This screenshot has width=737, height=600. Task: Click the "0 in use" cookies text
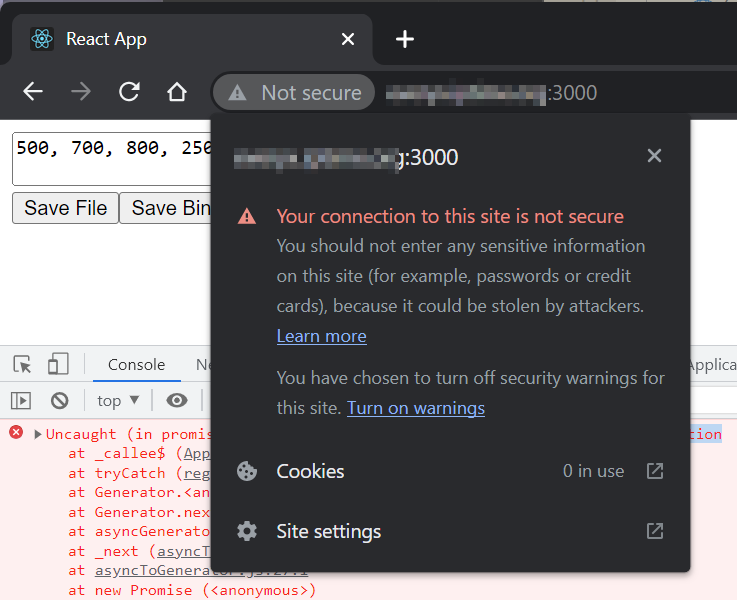[x=593, y=471]
